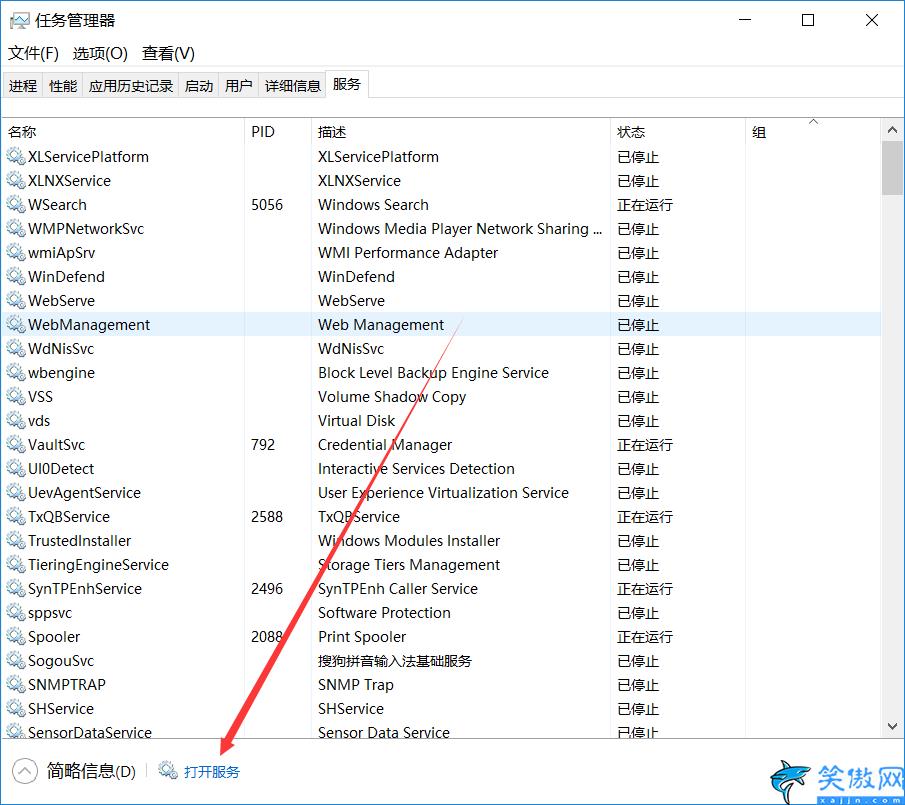905x805 pixels.
Task: Click the gear icon beside UevAgentService
Action: pyautogui.click(x=16, y=492)
